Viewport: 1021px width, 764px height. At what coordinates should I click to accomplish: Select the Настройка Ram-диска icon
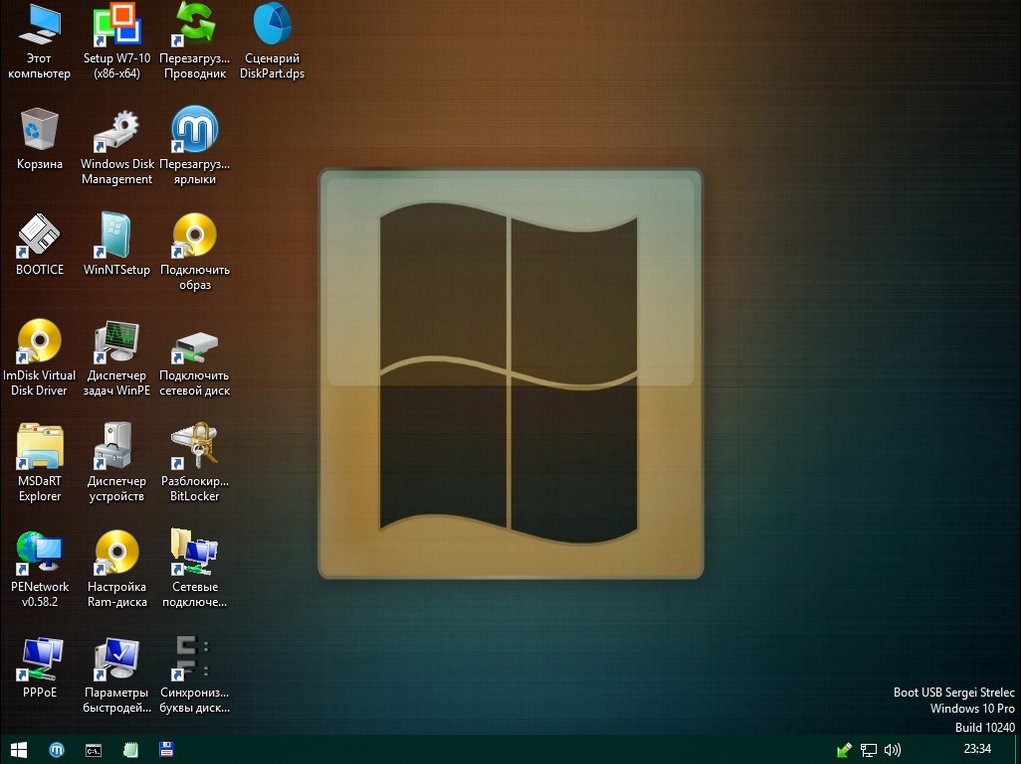click(117, 569)
